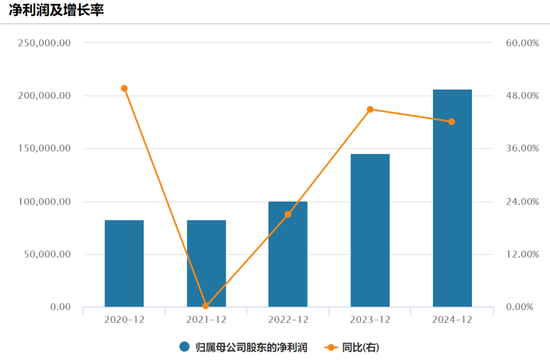Select the 2021-12 blue bar

click(206, 263)
